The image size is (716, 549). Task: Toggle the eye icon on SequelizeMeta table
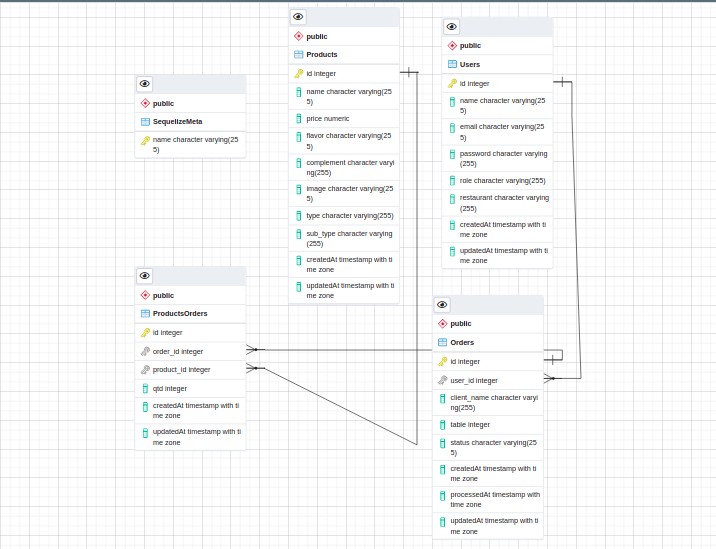click(145, 84)
